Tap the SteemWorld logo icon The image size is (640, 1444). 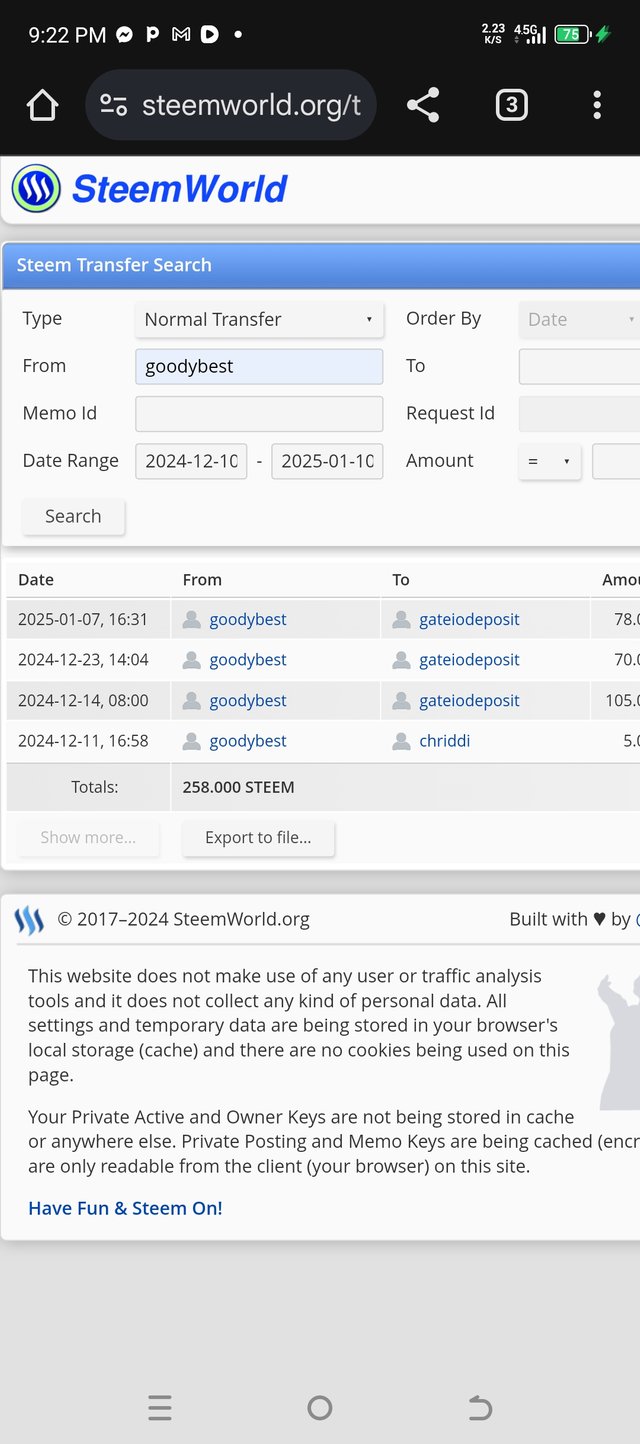(36, 188)
